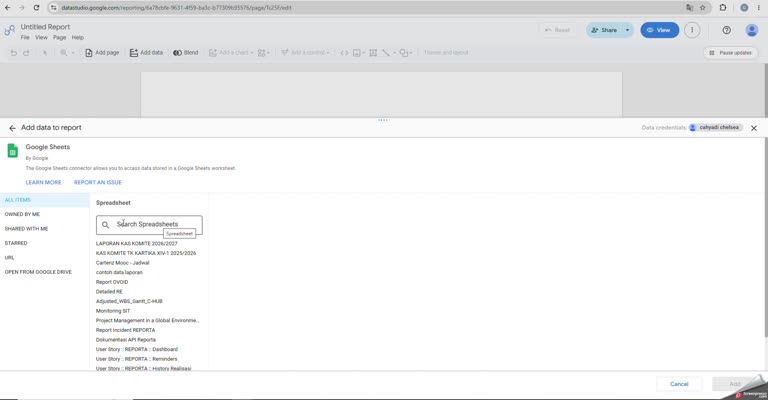Open the View menu

(x=42, y=37)
